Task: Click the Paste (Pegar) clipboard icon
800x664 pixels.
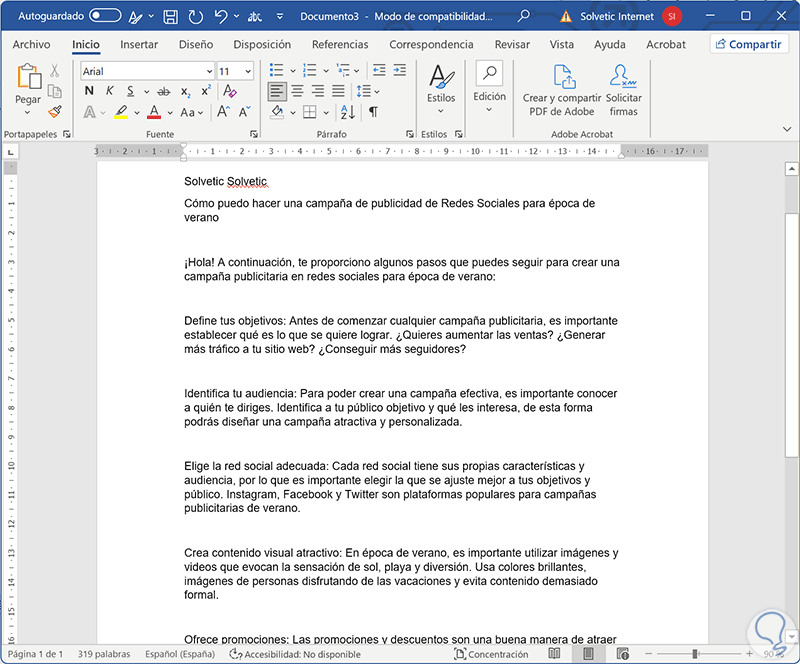Action: tap(29, 77)
